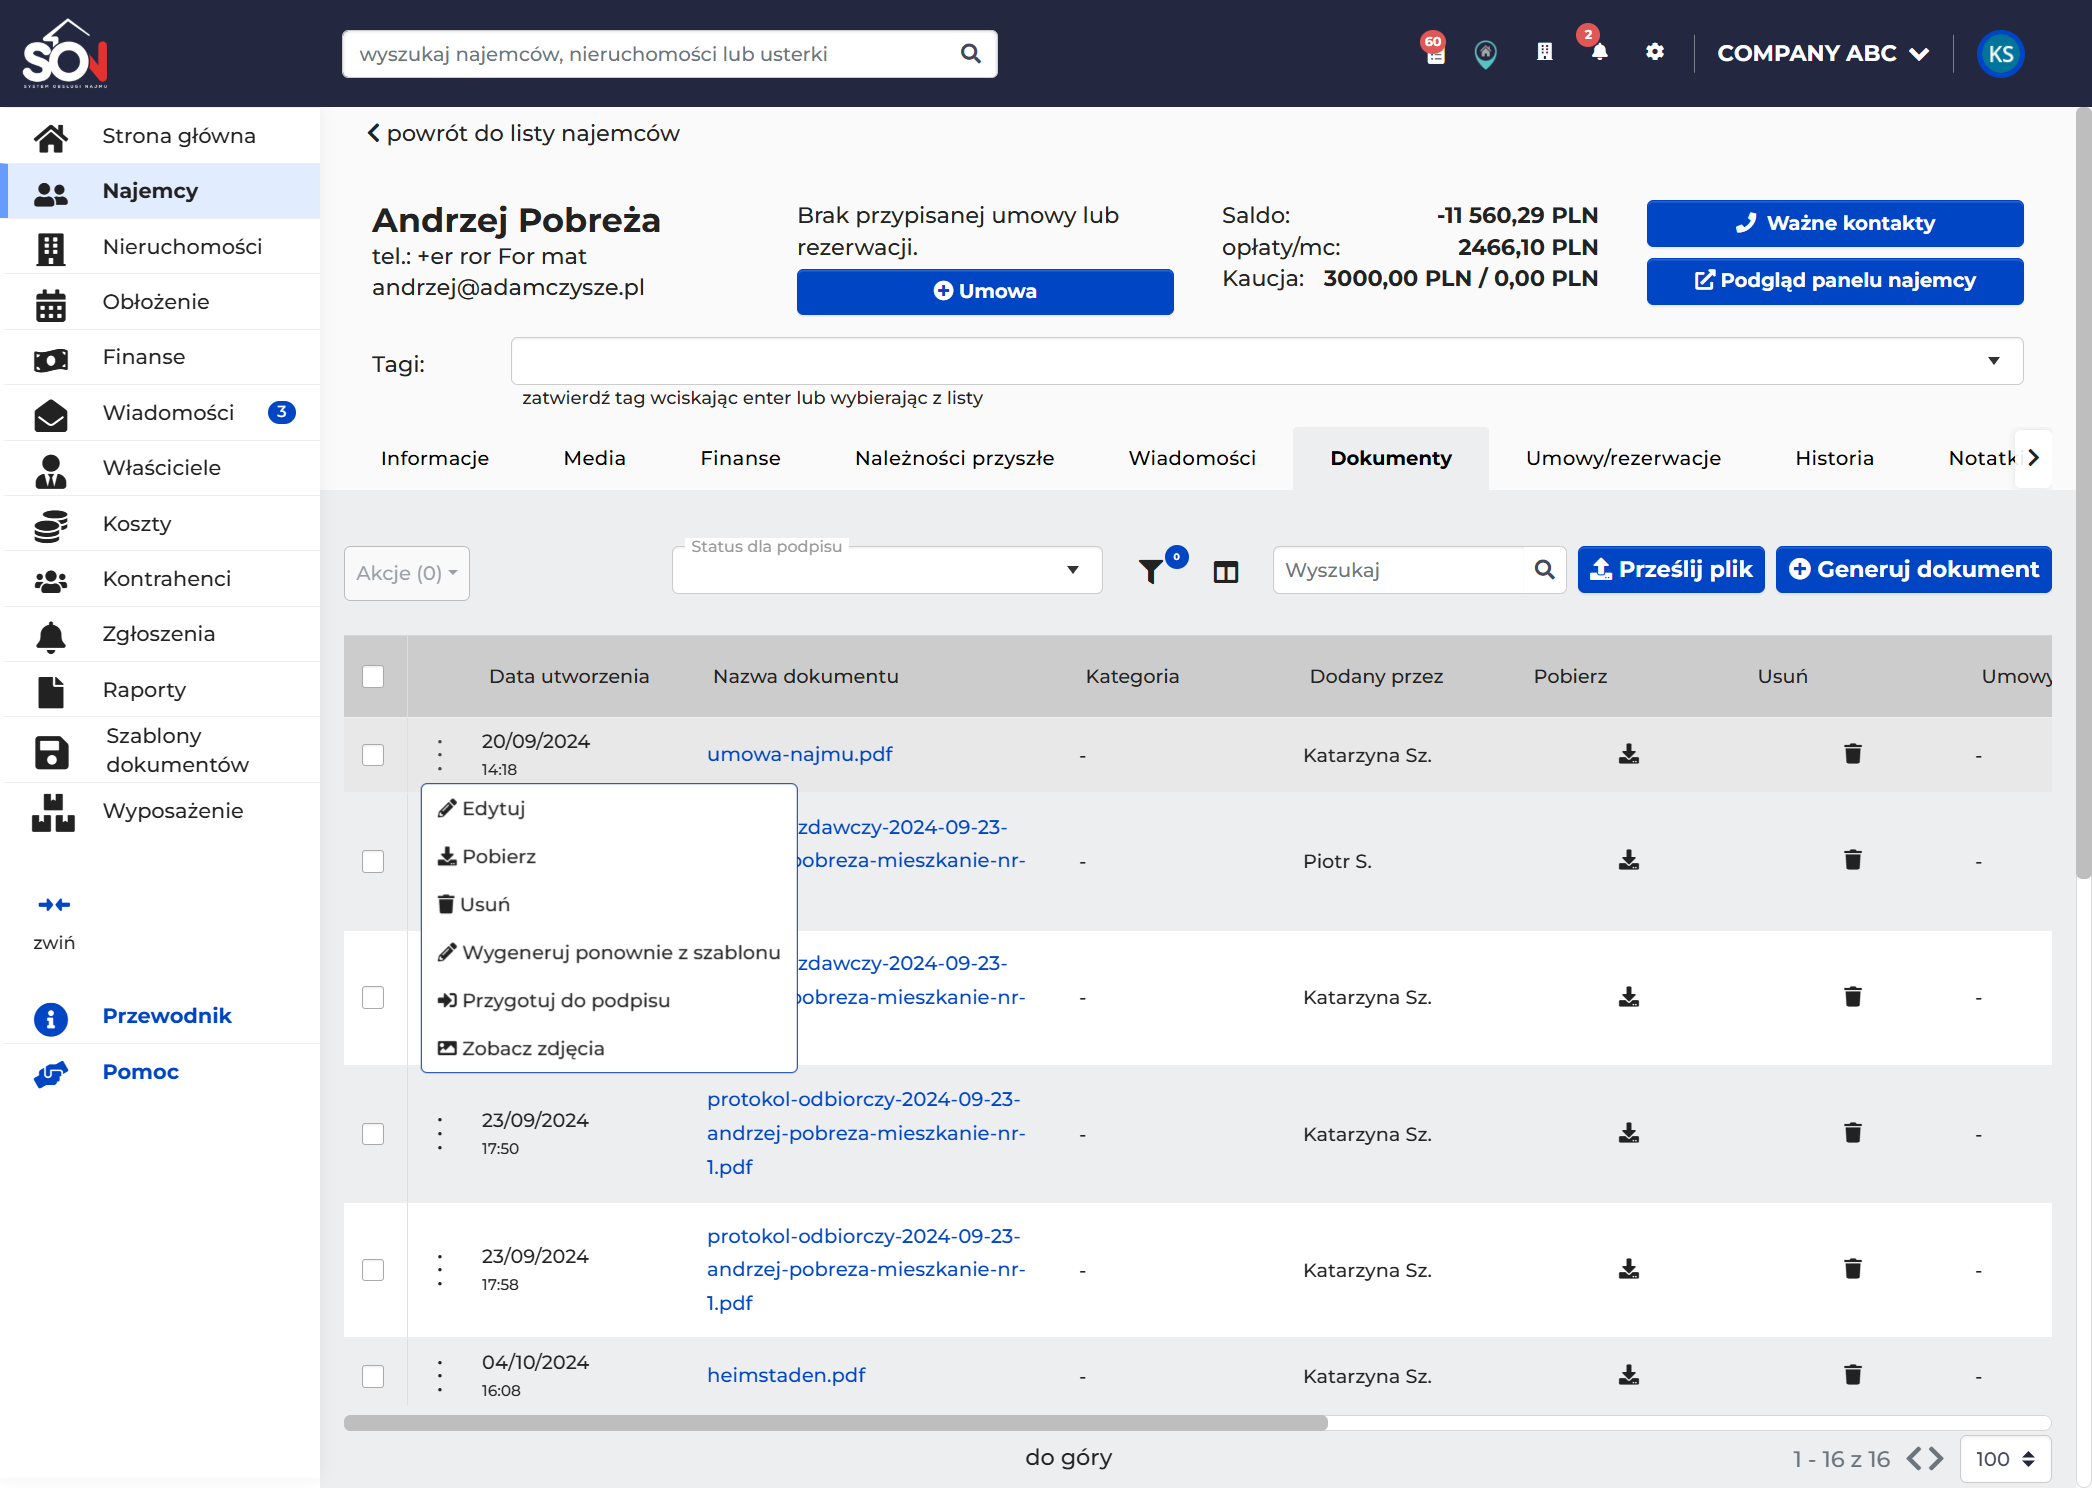Download Piotr S. document via download icon

click(x=1629, y=860)
